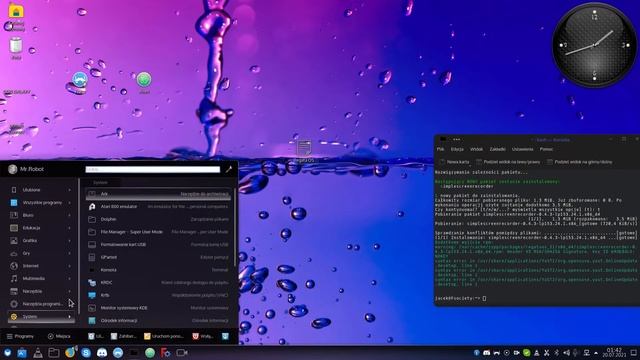Open Discord from the taskbar
Viewport: 640px width, 360px height.
pos(102,353)
